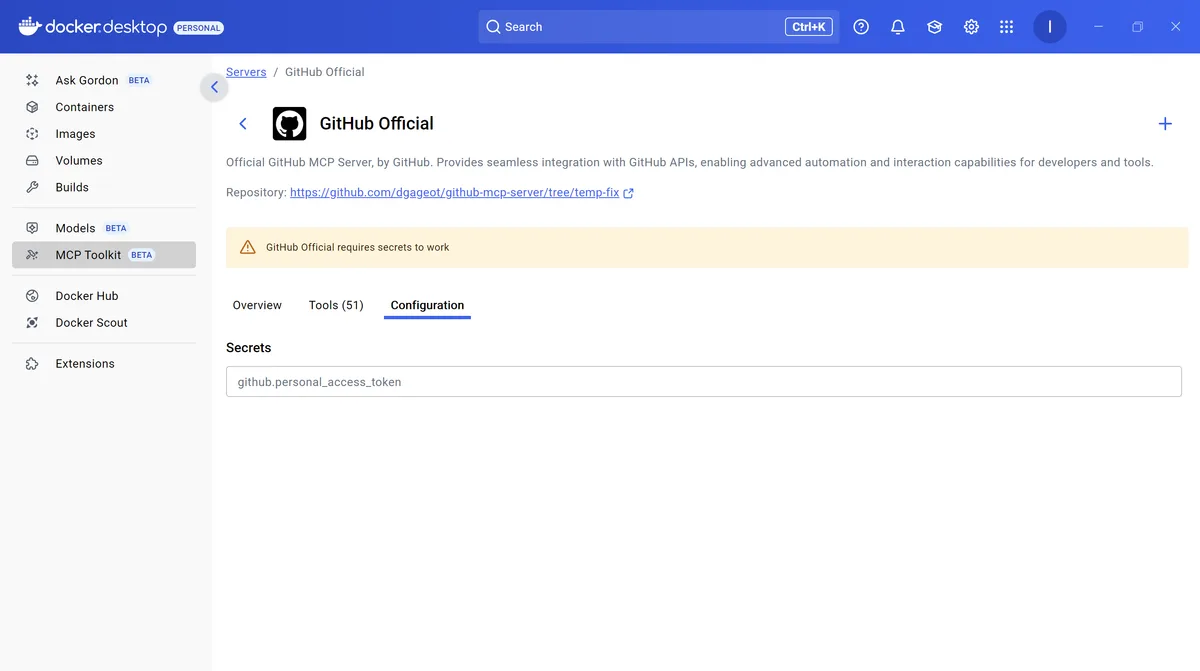Open the user account avatar
The width and height of the screenshot is (1200, 671).
click(1050, 27)
